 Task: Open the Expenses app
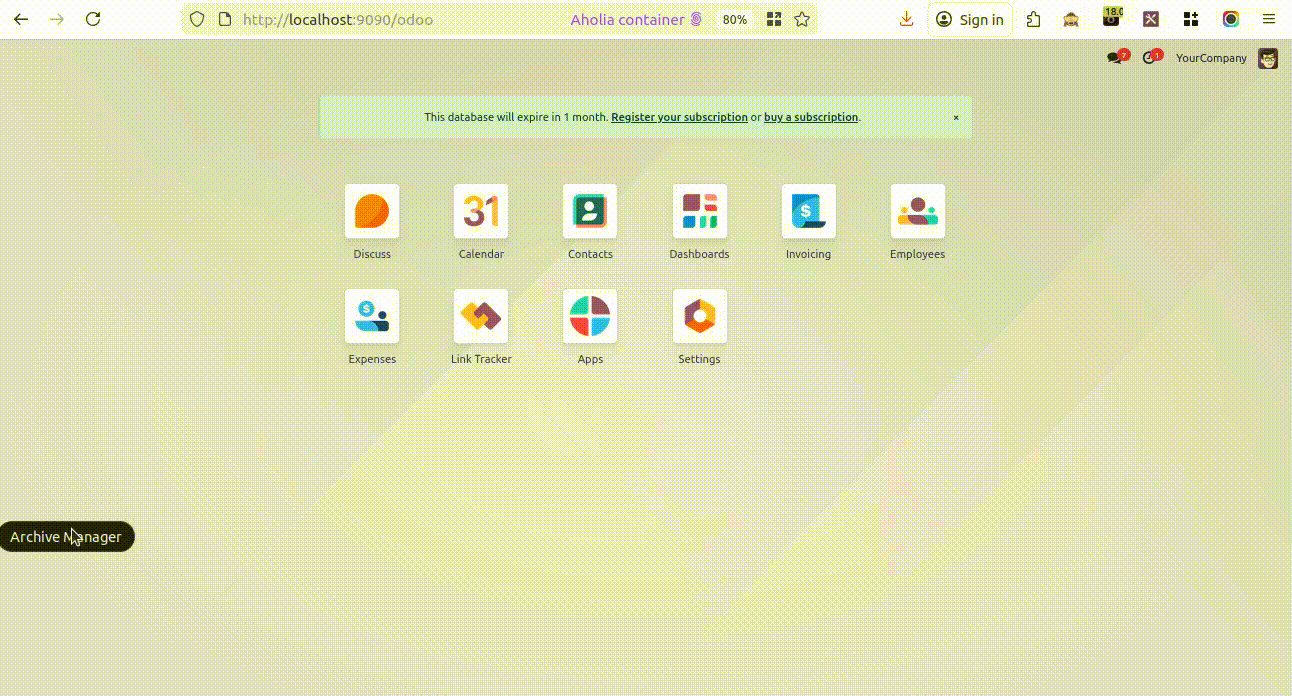coord(372,316)
